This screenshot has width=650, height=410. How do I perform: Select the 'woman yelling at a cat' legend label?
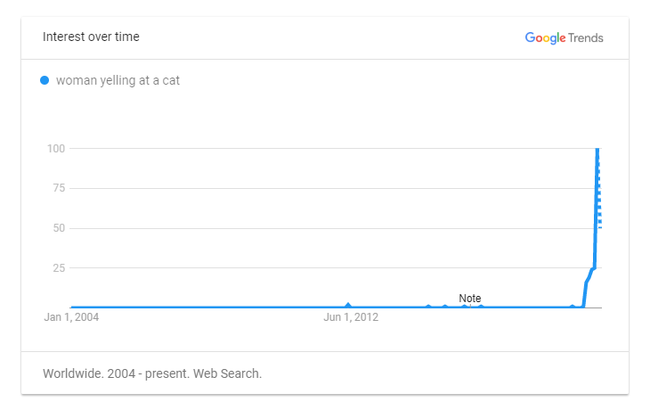[x=118, y=80]
